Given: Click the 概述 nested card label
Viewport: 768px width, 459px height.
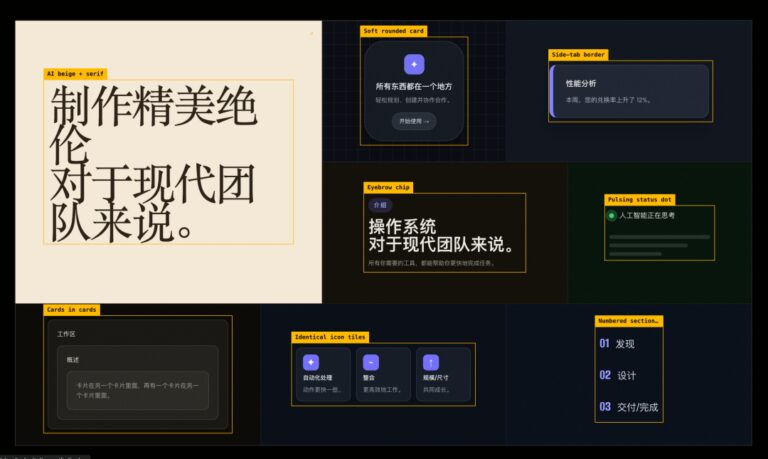Looking at the screenshot, I should tap(72, 360).
